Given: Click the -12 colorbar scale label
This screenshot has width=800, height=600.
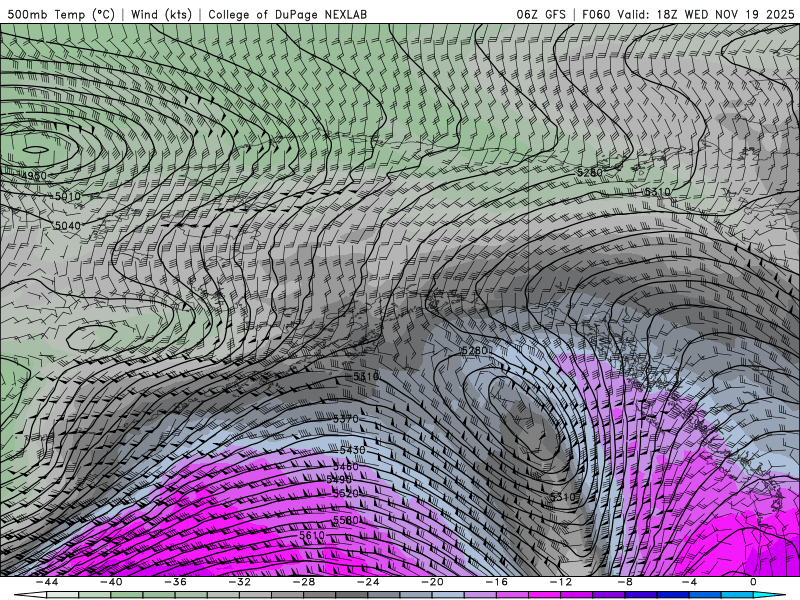Looking at the screenshot, I should coord(561,582).
